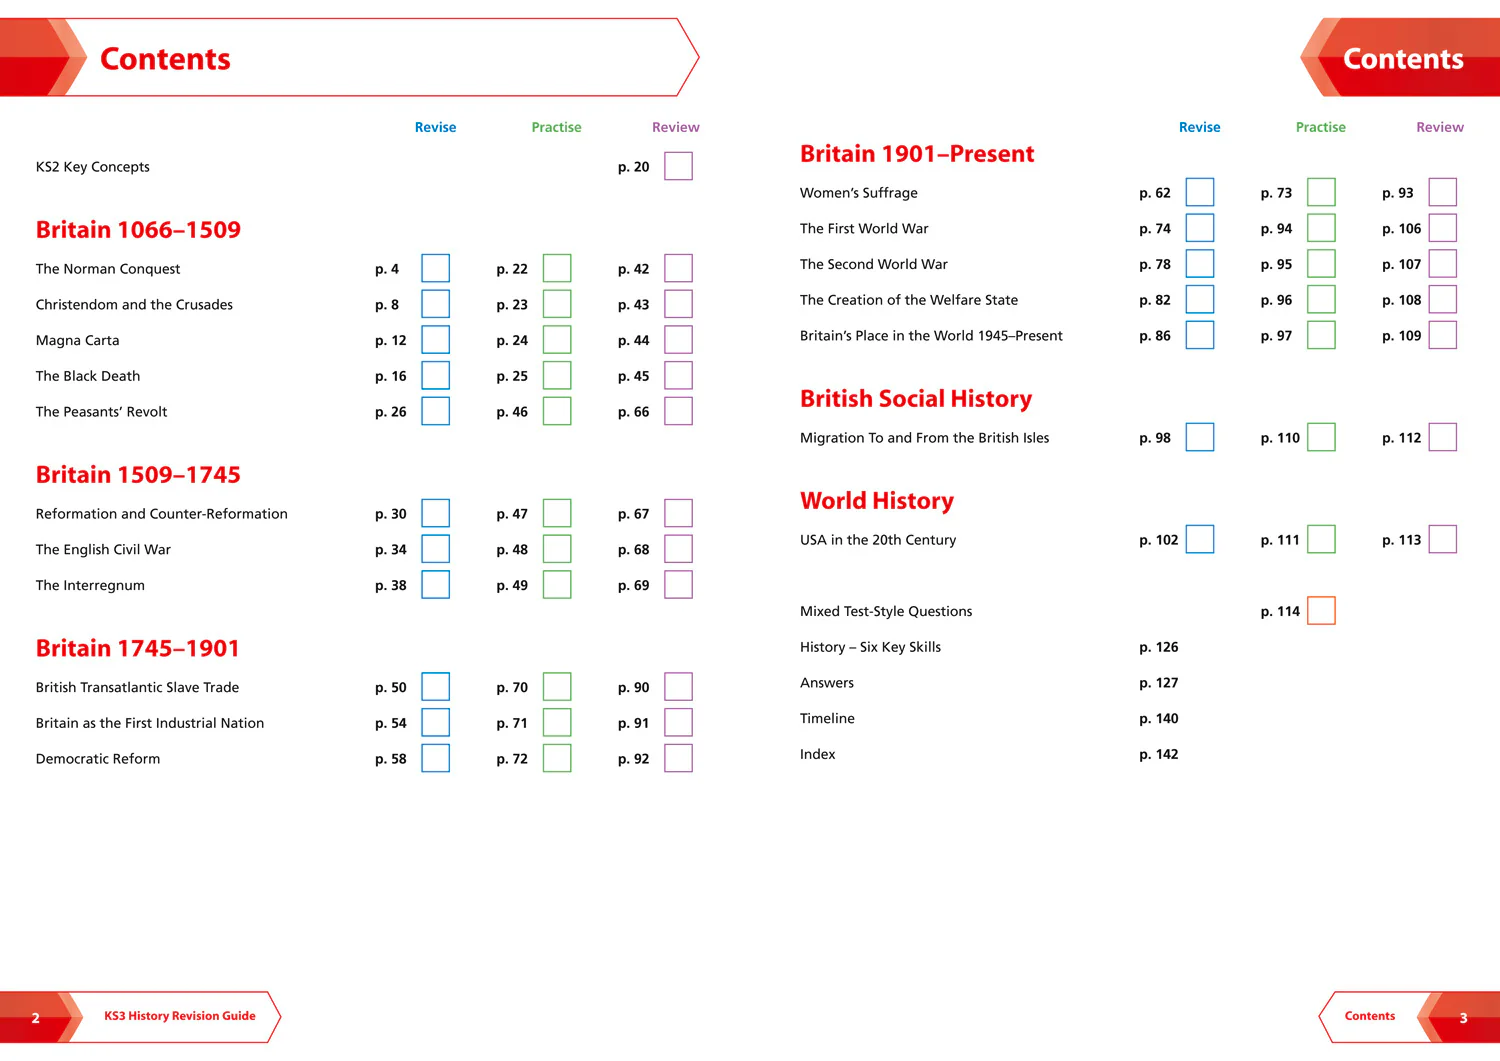Click the Britain 1066–1509 section heading

(x=138, y=230)
